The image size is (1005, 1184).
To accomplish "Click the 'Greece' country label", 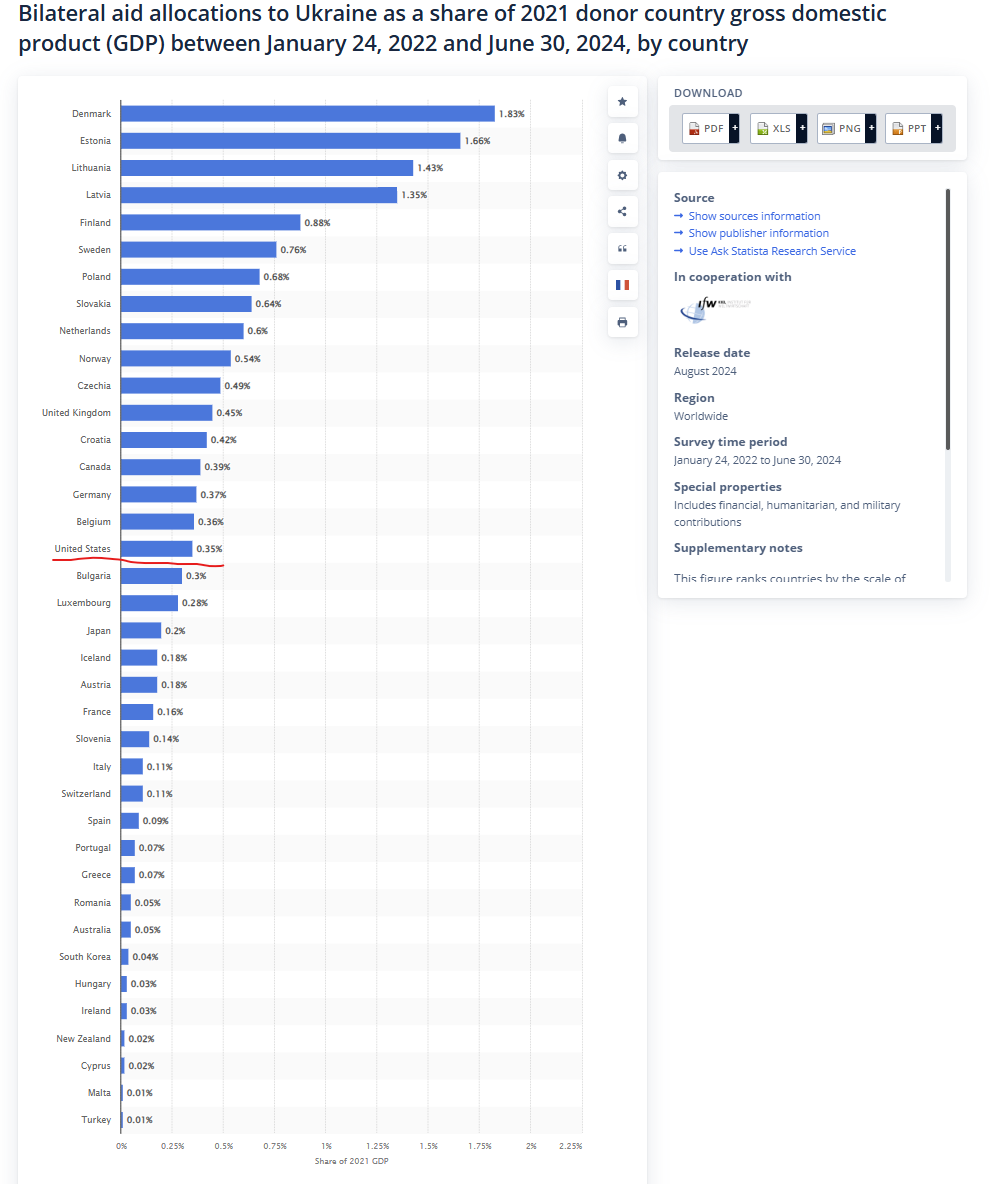I will (x=96, y=875).
